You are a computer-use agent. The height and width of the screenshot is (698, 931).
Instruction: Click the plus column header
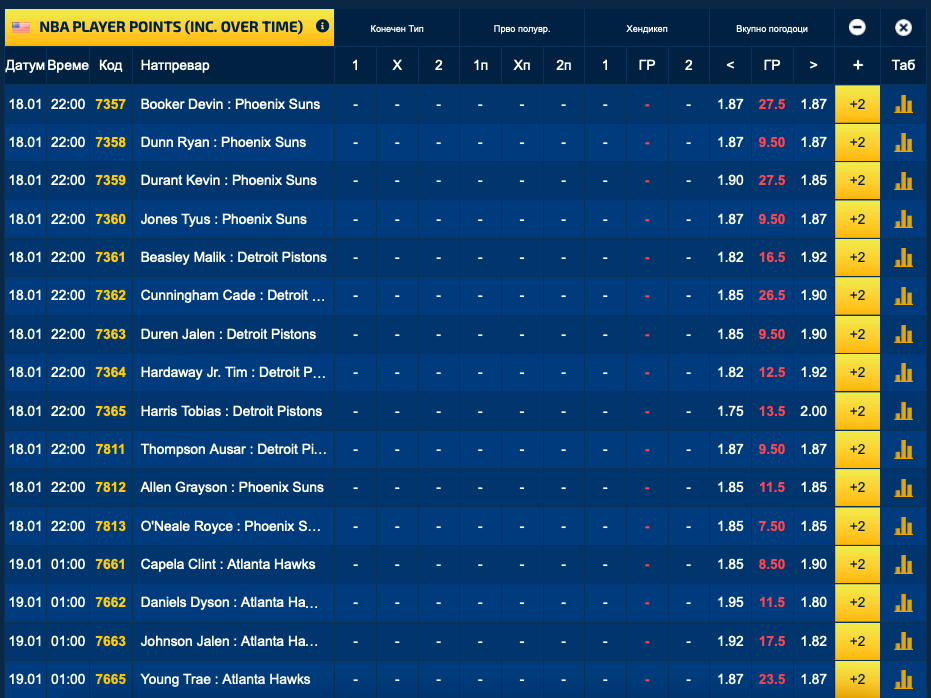point(857,65)
